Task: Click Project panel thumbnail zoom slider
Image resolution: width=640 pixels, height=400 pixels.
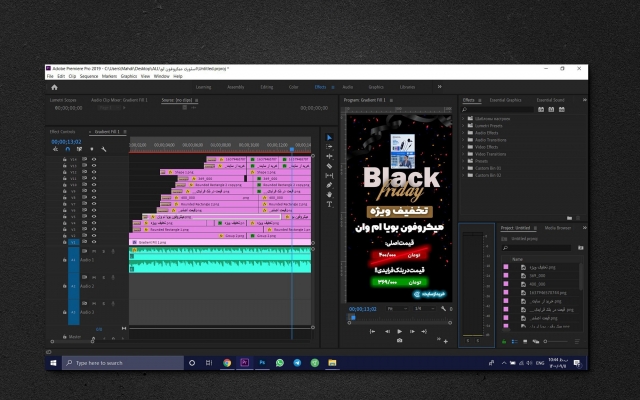Action: coord(556,342)
